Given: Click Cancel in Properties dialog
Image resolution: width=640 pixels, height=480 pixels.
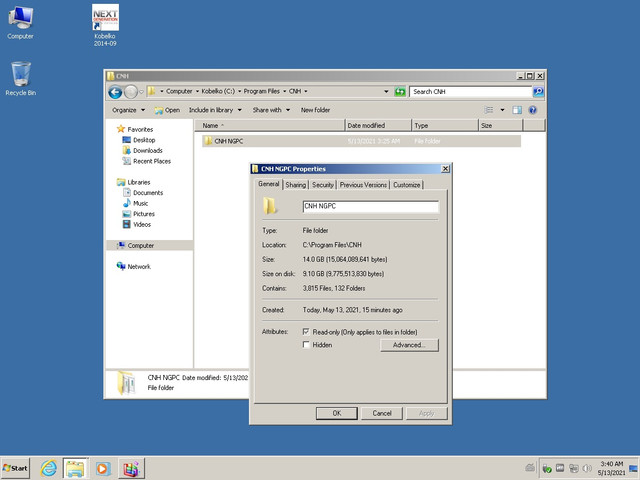Looking at the screenshot, I should click(382, 413).
